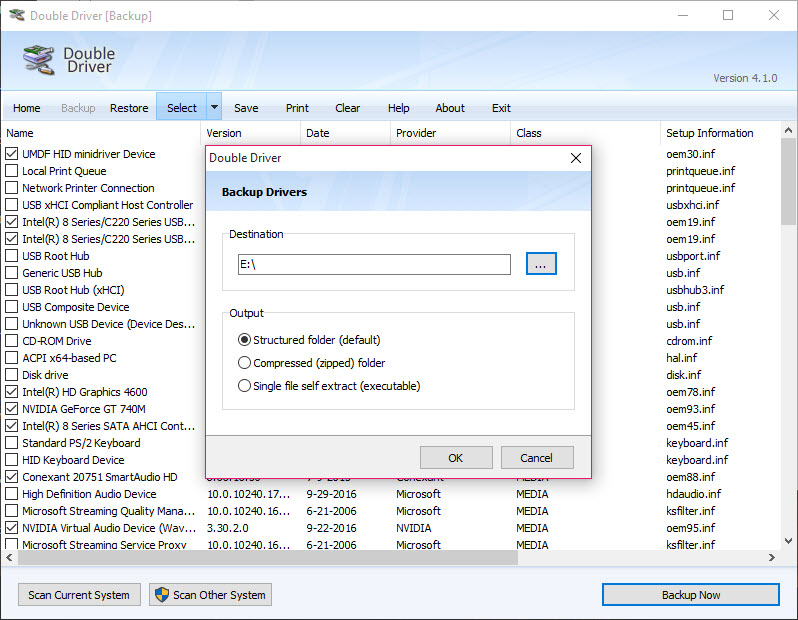Click Scan Current System button
The height and width of the screenshot is (620, 798).
click(79, 595)
